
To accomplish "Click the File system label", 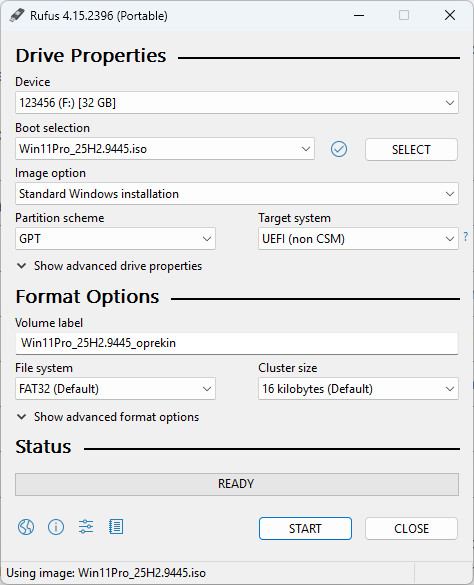I will coord(44,368).
